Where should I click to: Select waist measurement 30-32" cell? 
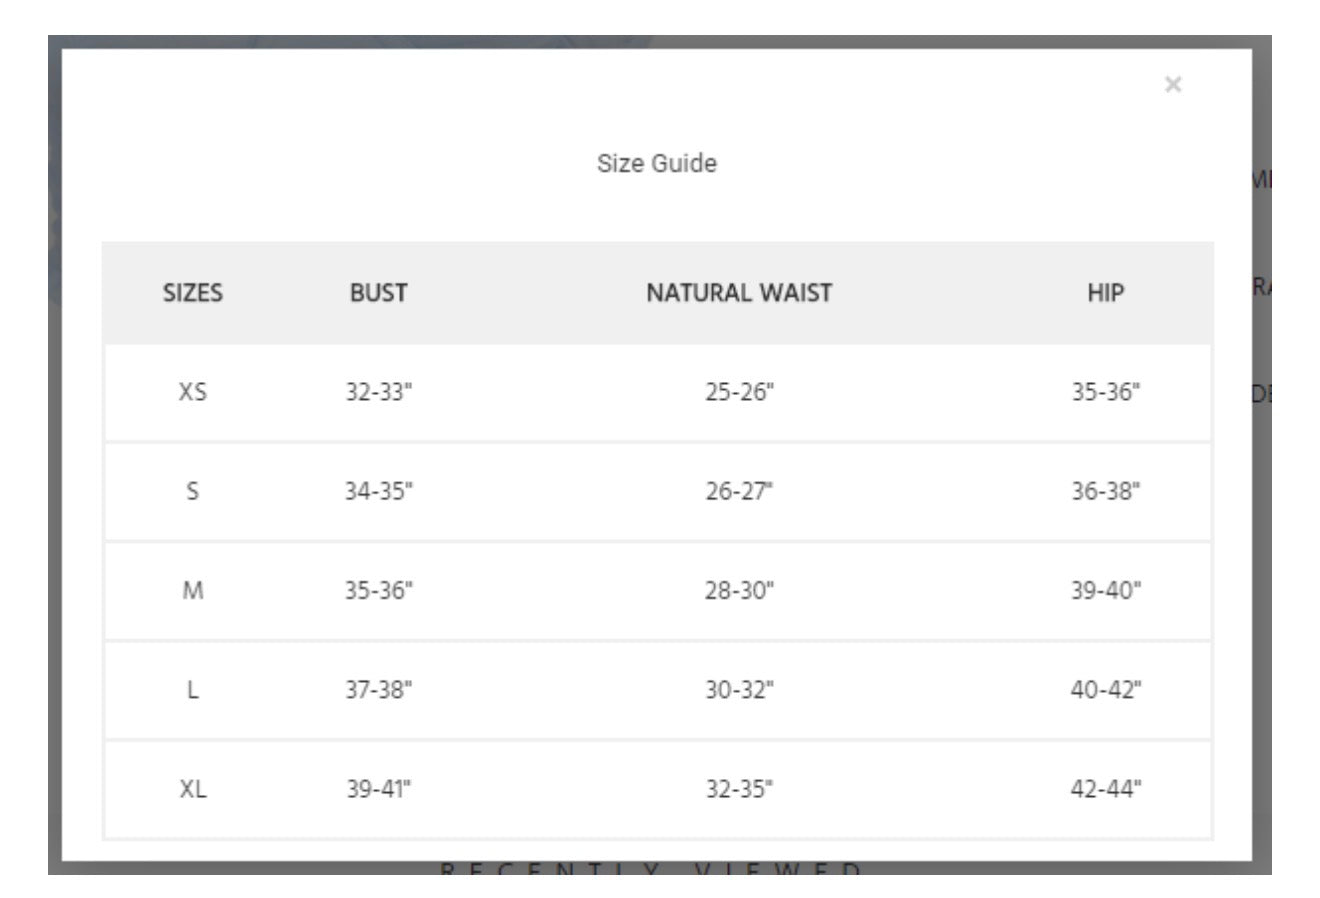point(739,689)
